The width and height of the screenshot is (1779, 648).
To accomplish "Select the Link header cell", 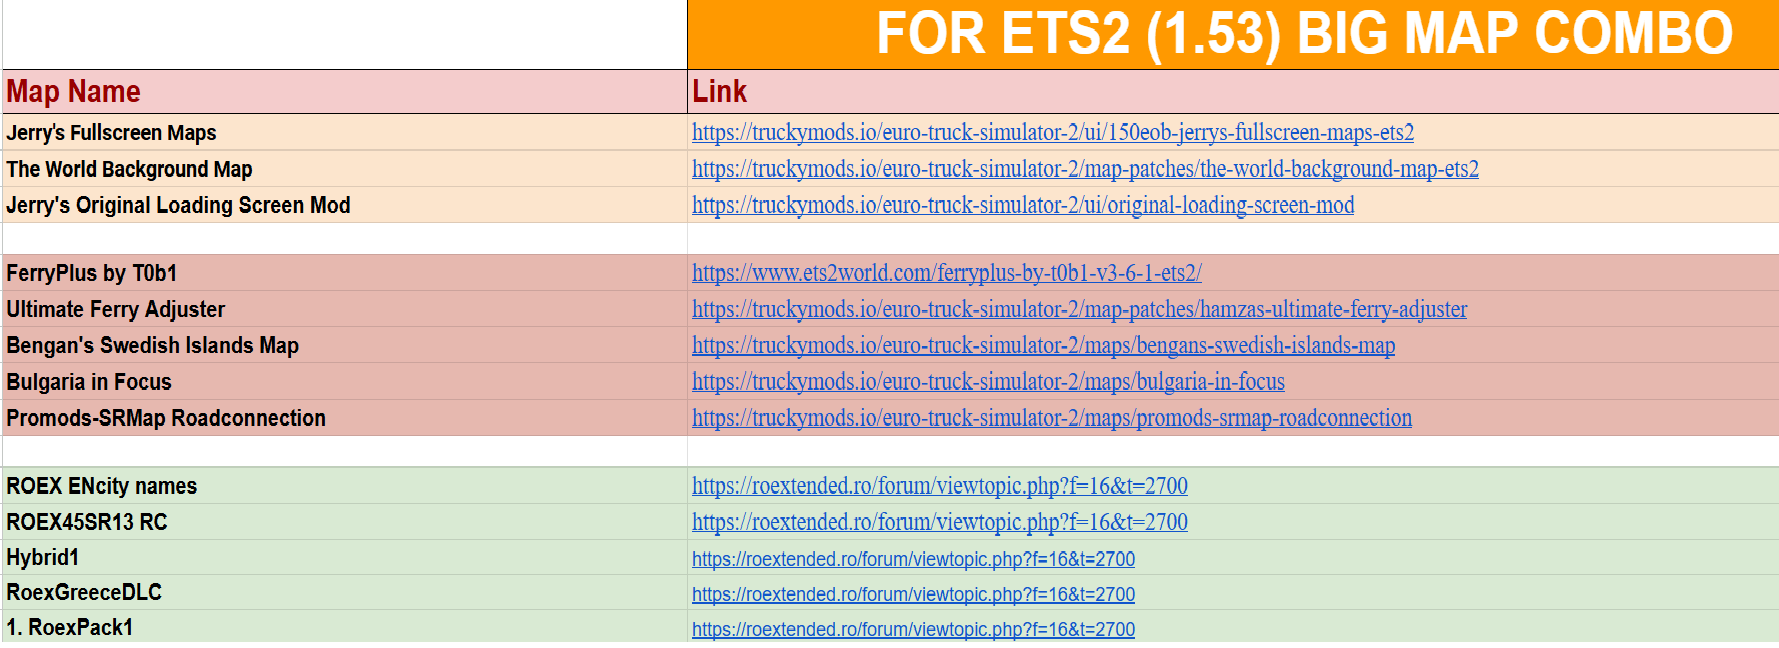I will click(1233, 91).
